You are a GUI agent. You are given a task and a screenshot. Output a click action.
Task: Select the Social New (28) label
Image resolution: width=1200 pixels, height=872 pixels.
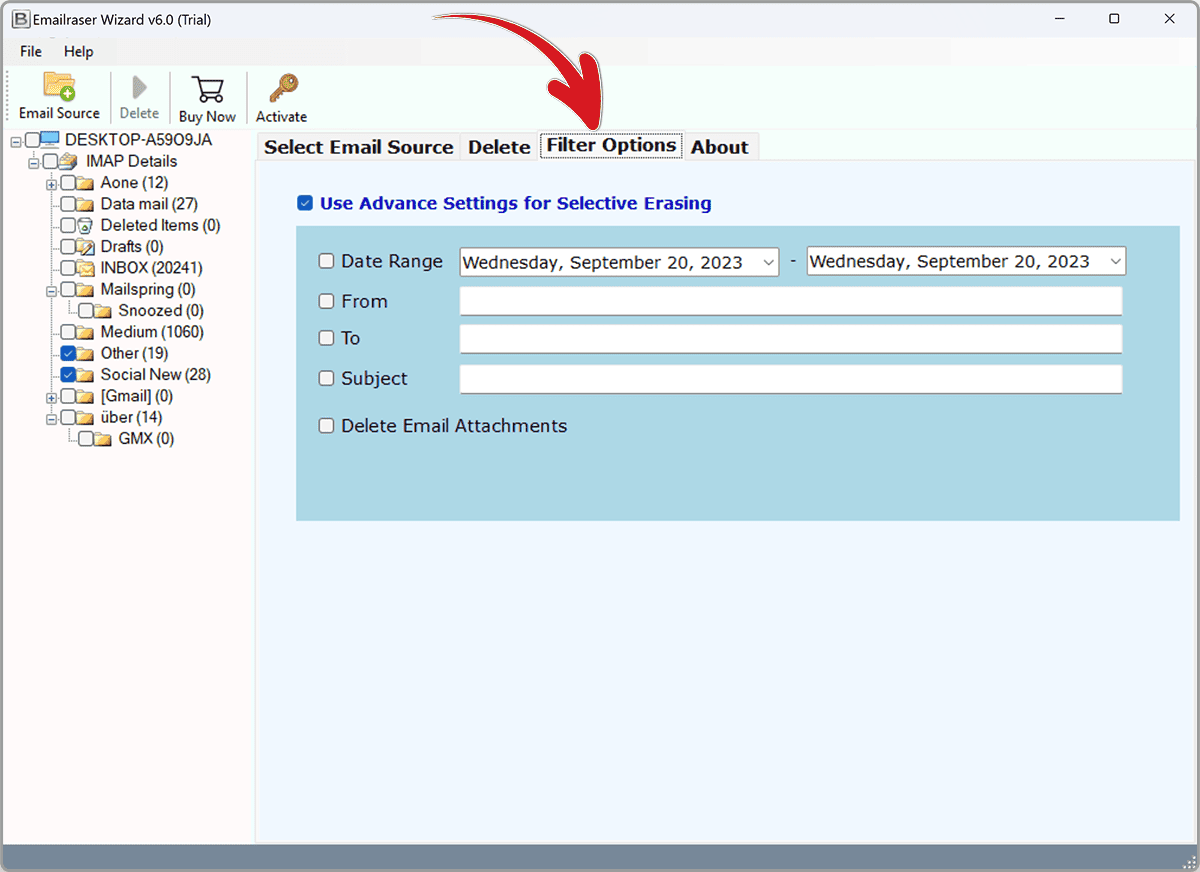point(156,375)
